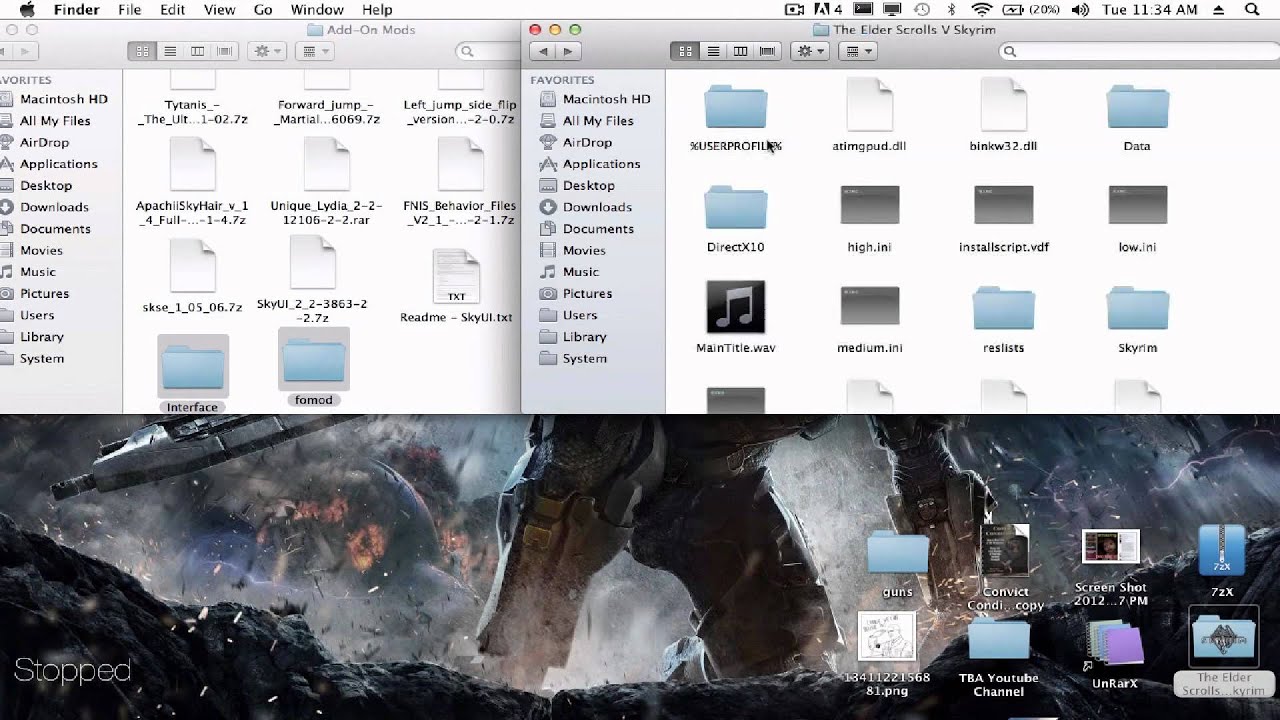Select The Elder Scrolls Skyrim desktop folder
The width and height of the screenshot is (1280, 720).
coord(1223,637)
